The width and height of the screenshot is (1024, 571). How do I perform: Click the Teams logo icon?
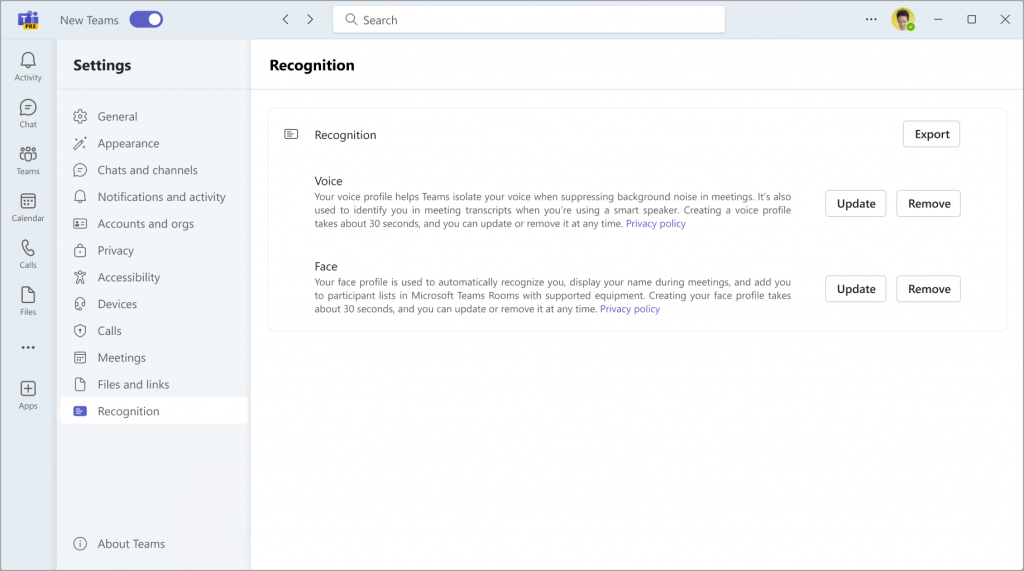click(28, 20)
